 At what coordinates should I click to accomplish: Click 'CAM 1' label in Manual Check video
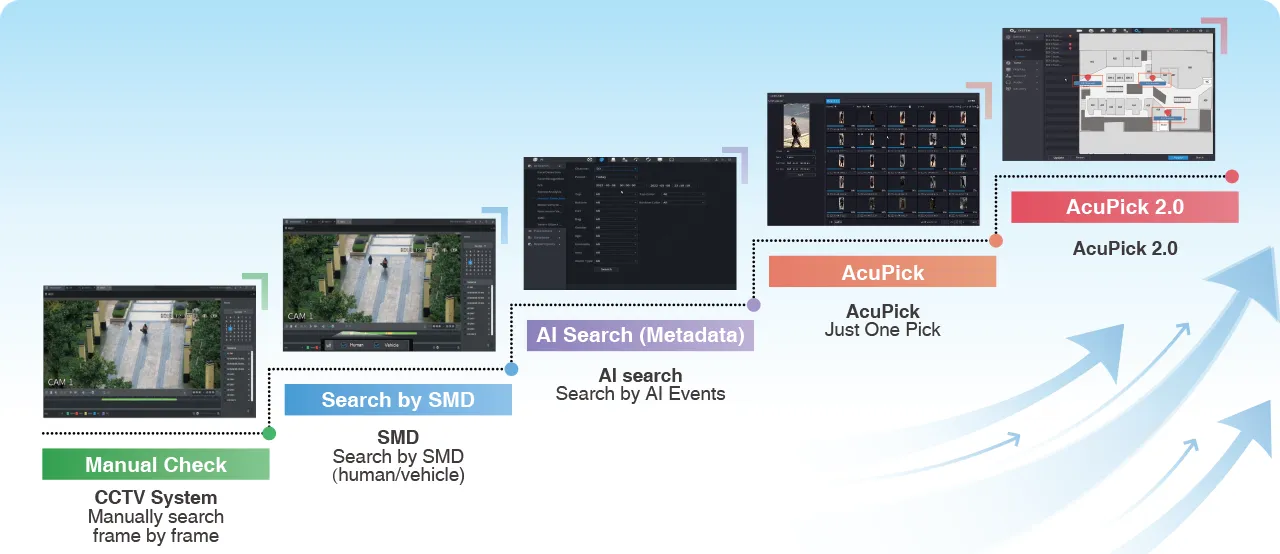61,382
